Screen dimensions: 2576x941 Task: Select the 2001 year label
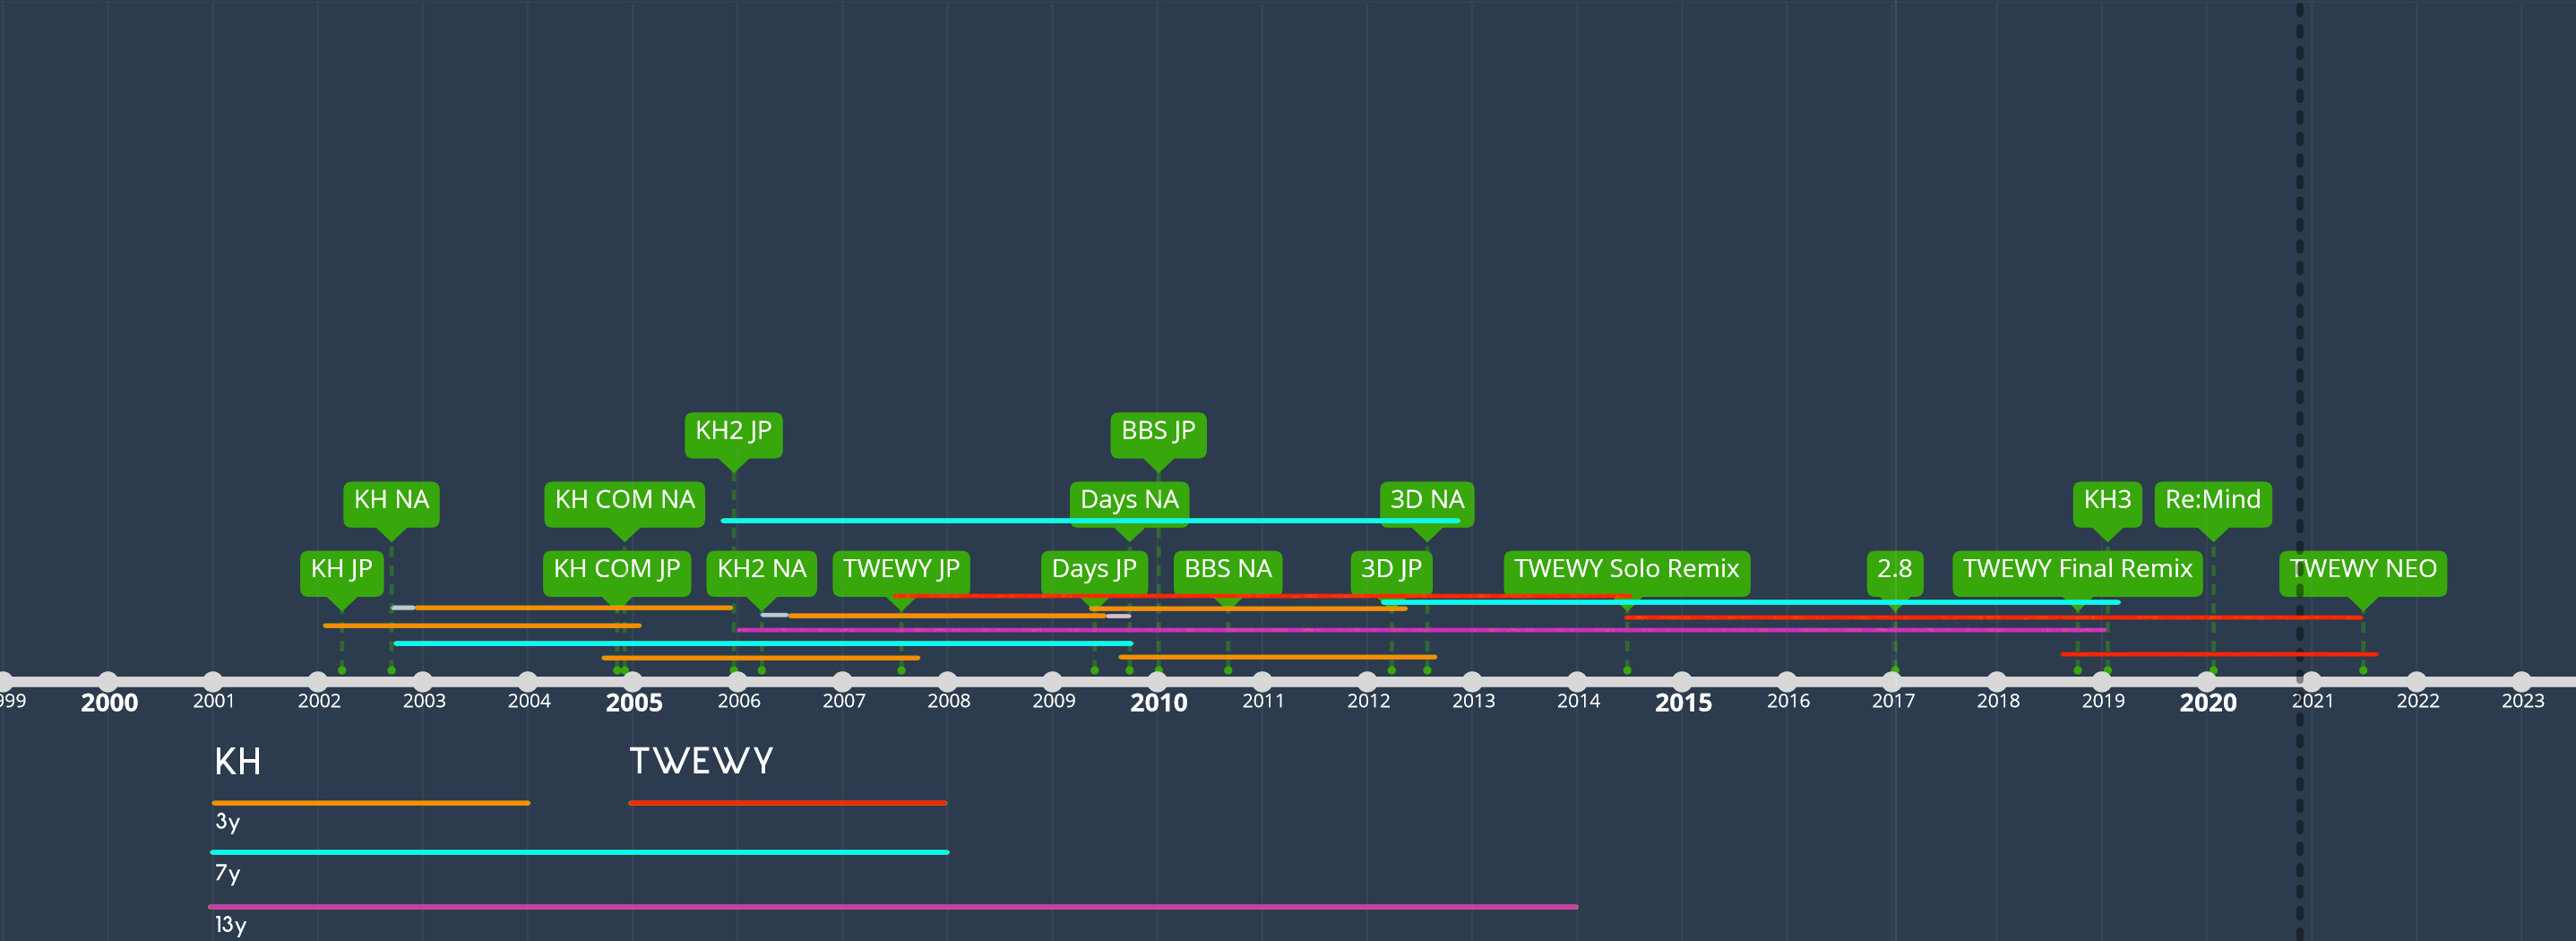point(213,701)
